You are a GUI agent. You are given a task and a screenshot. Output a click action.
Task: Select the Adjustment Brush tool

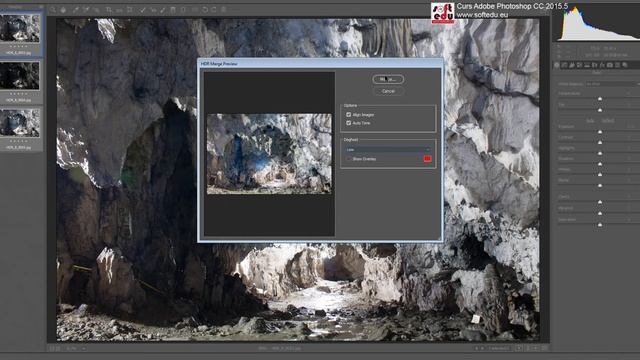pos(163,10)
